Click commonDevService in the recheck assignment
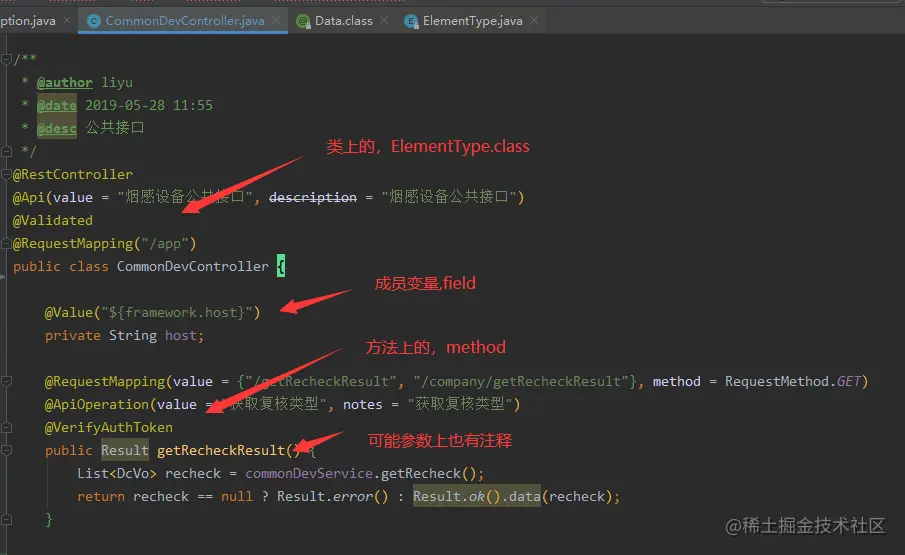 click(309, 474)
